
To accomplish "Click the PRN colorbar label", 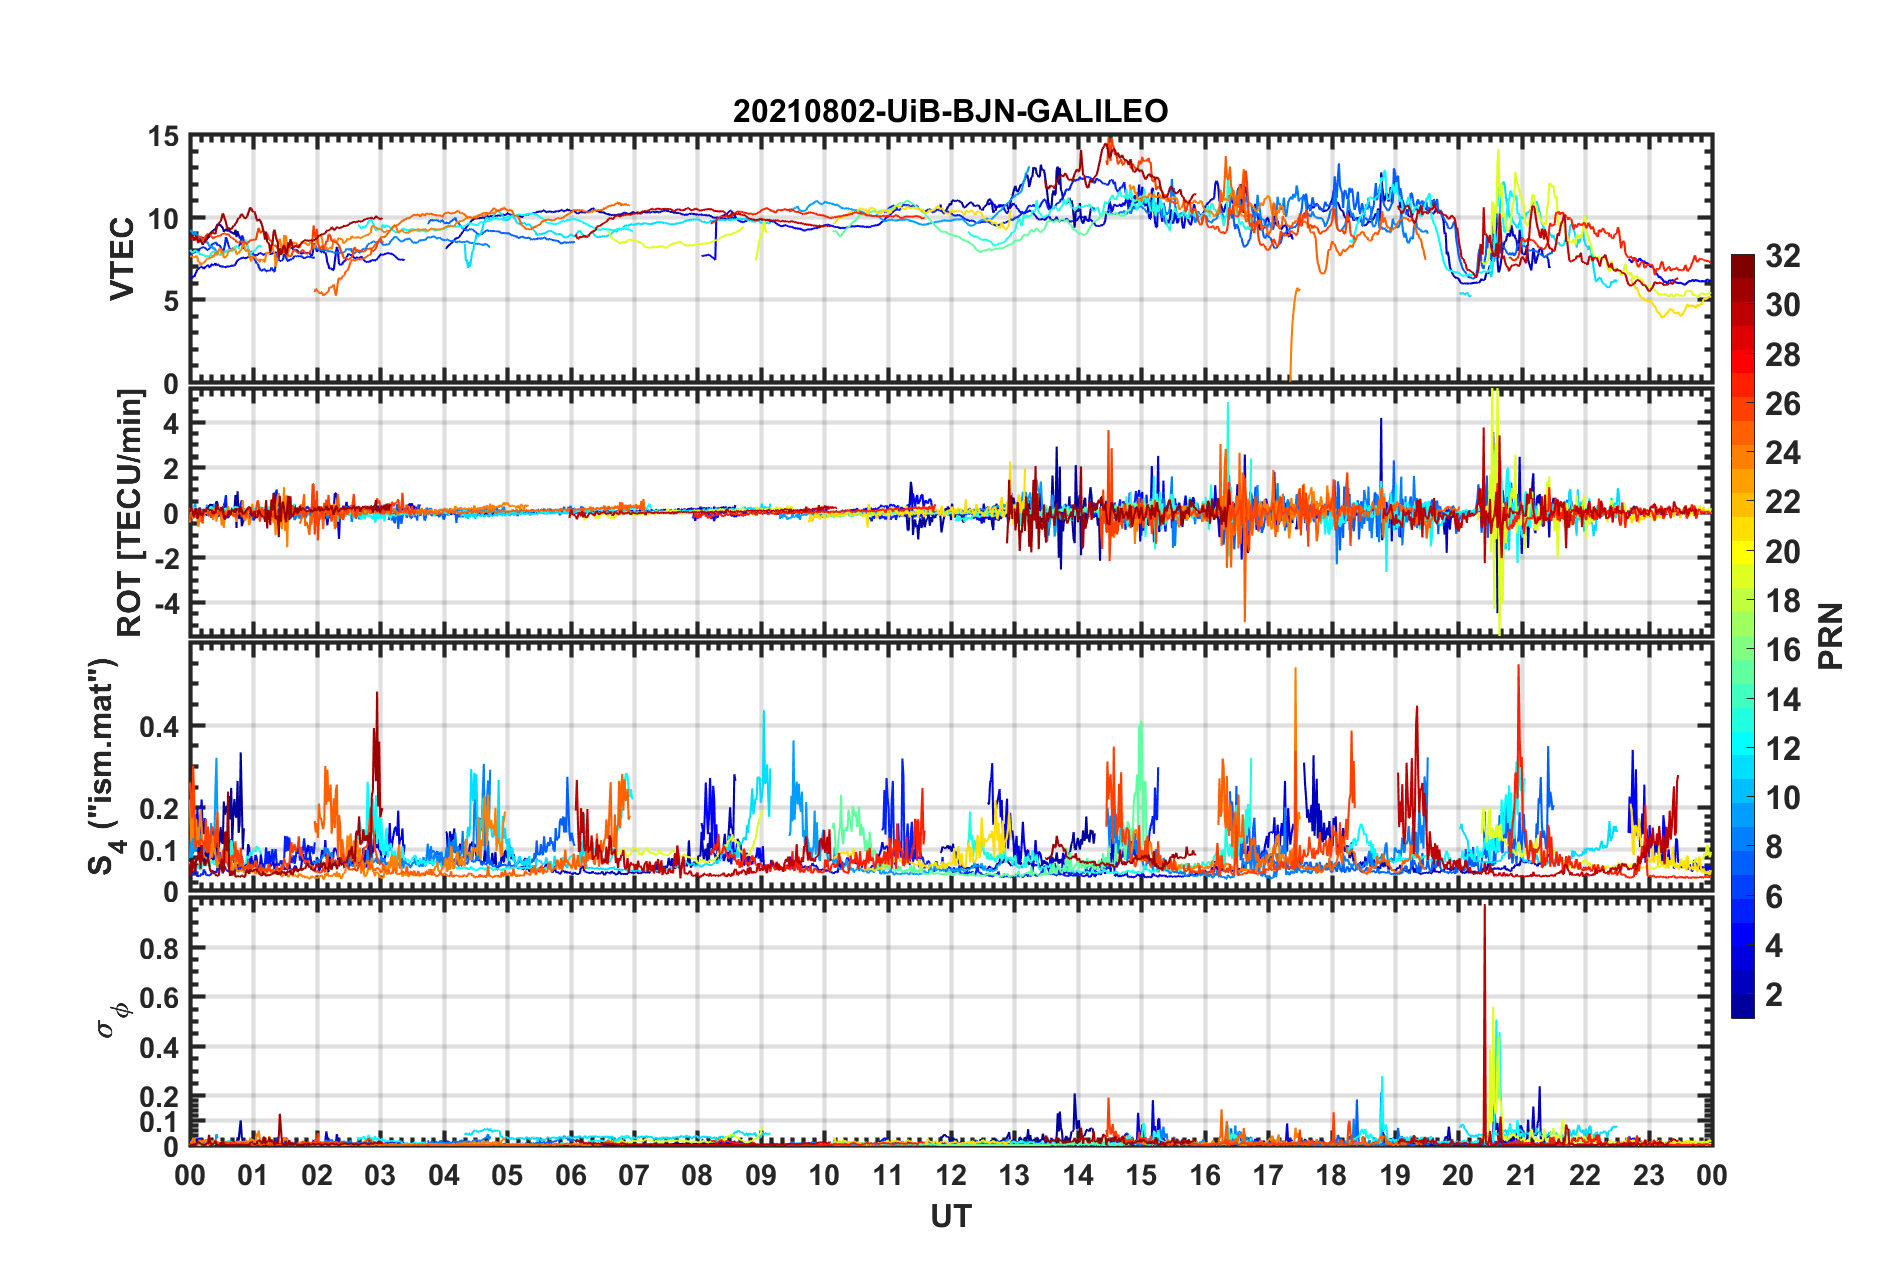I will pyautogui.click(x=1831, y=636).
